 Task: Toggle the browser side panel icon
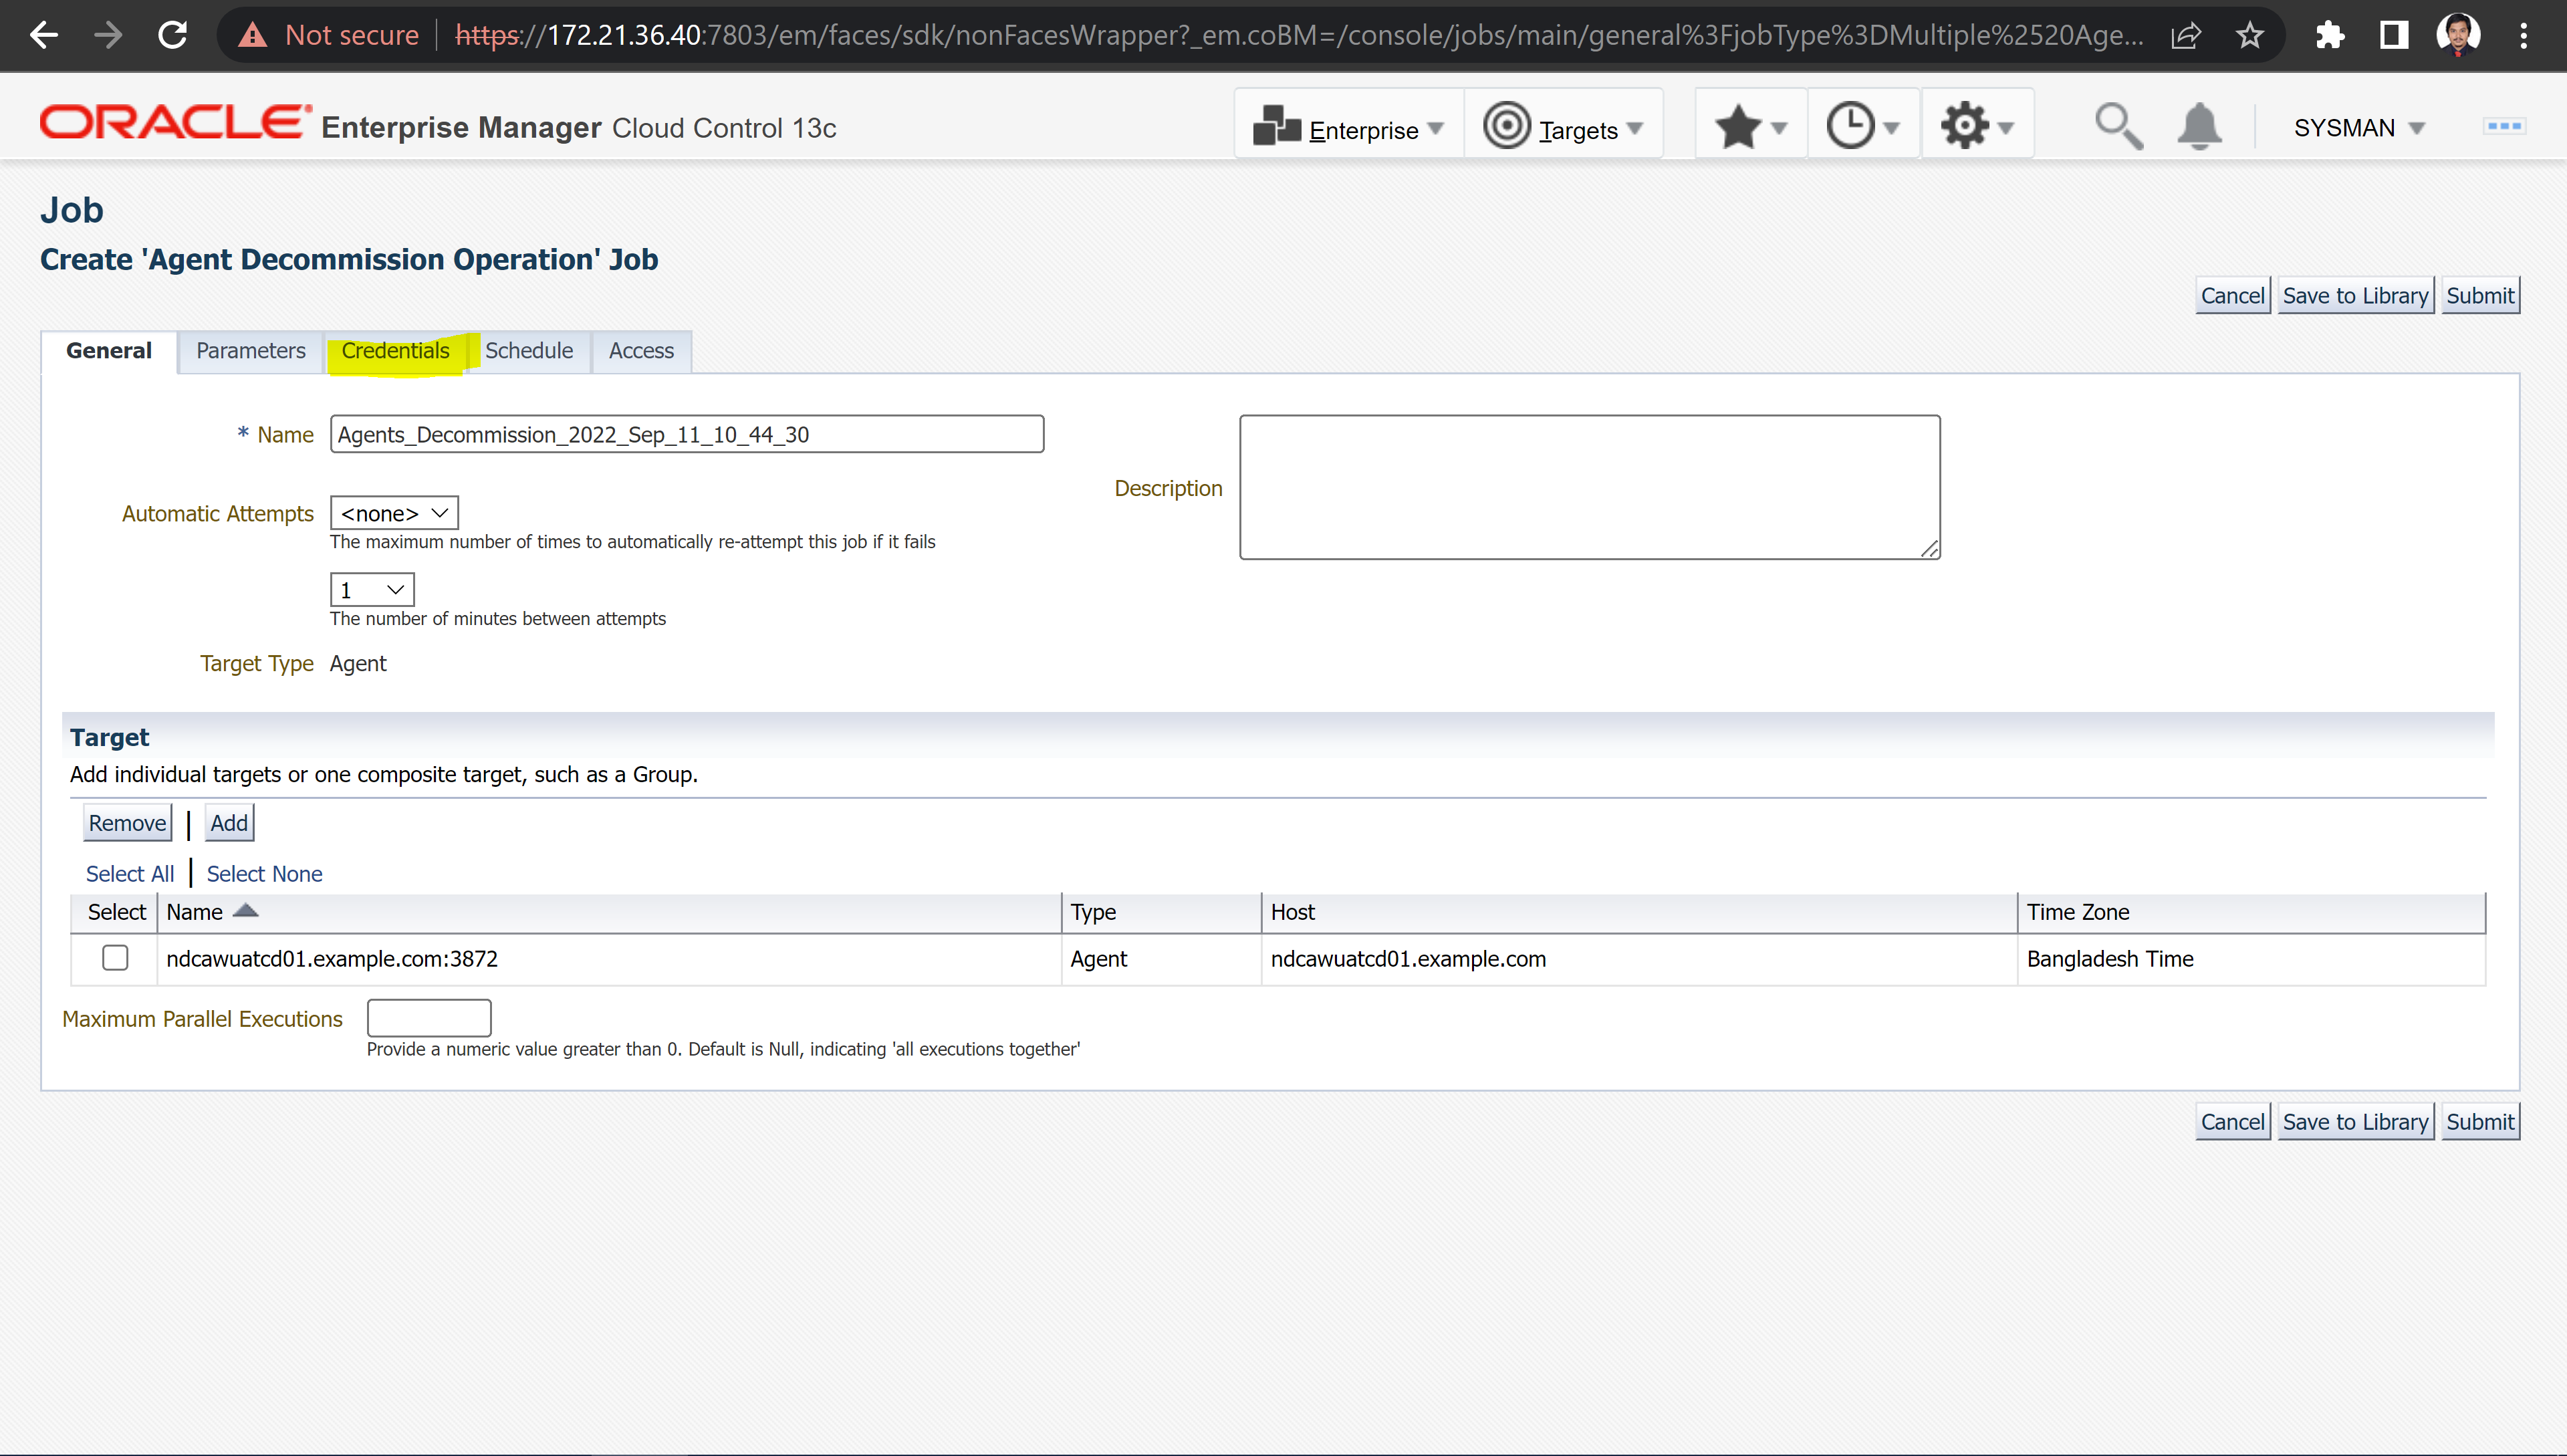[2394, 36]
